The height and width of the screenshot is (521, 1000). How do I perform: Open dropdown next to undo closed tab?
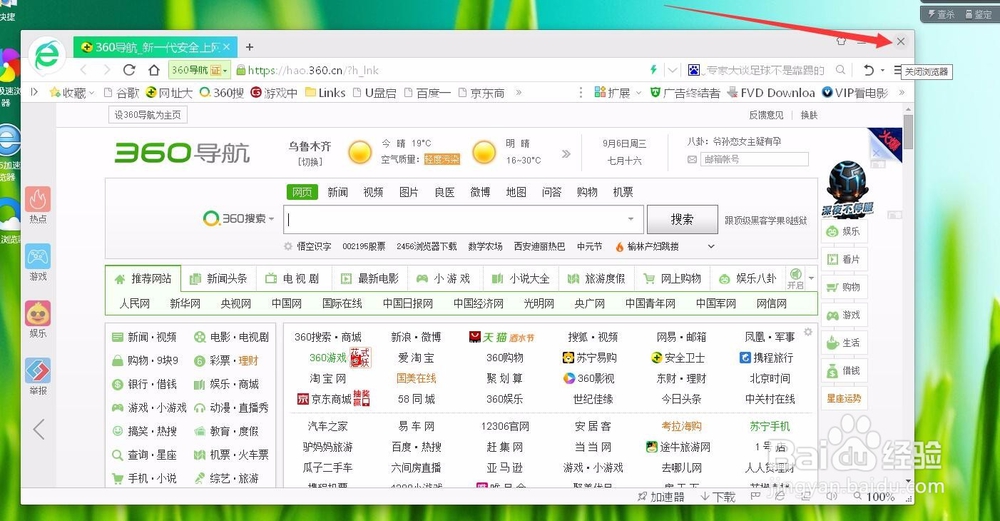pyautogui.click(x=882, y=70)
